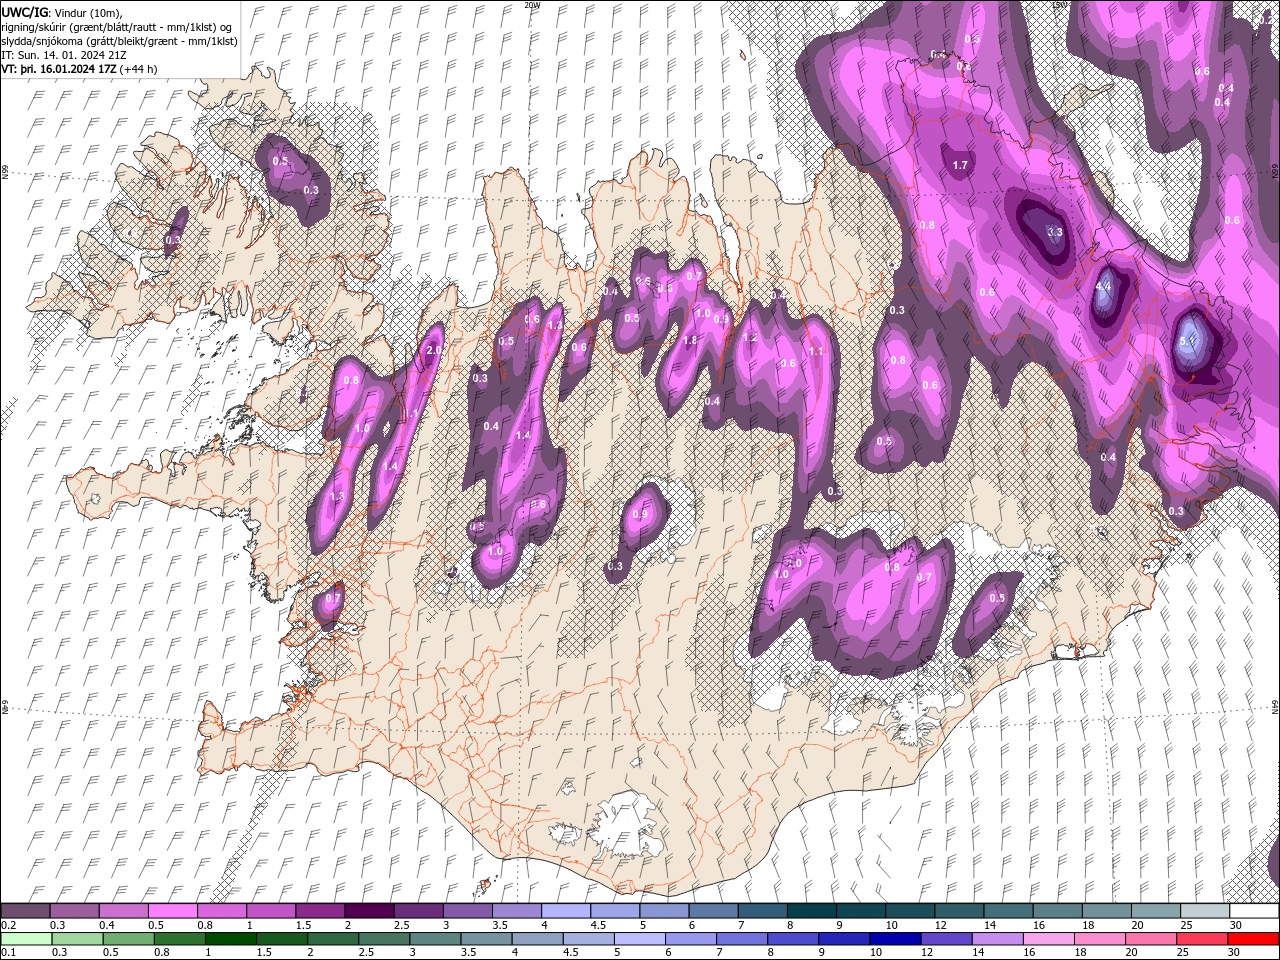Click top legend swatch between 0.2 and 0.3
Screen dimensions: 1280x960
coord(25,911)
